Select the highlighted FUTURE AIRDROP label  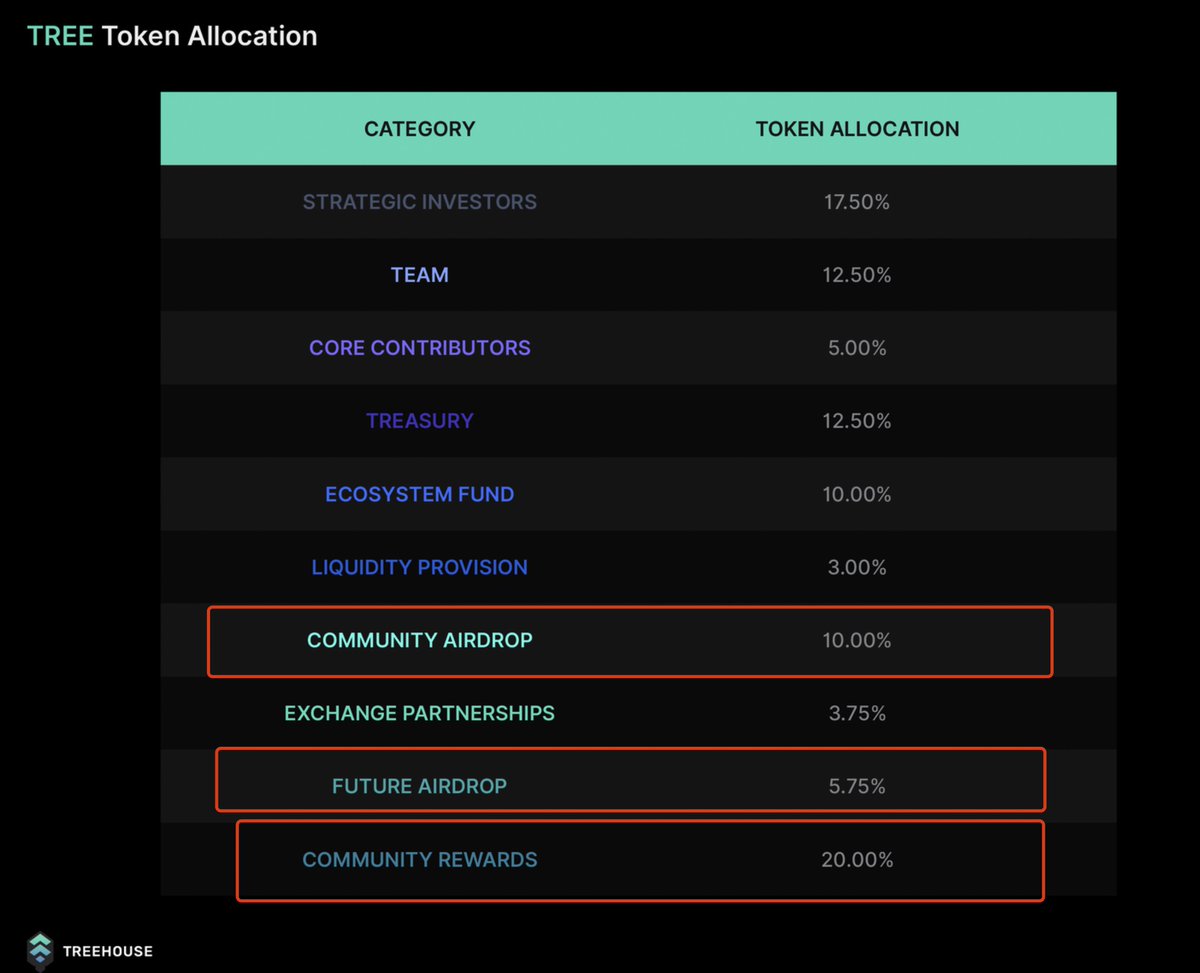pyautogui.click(x=419, y=786)
